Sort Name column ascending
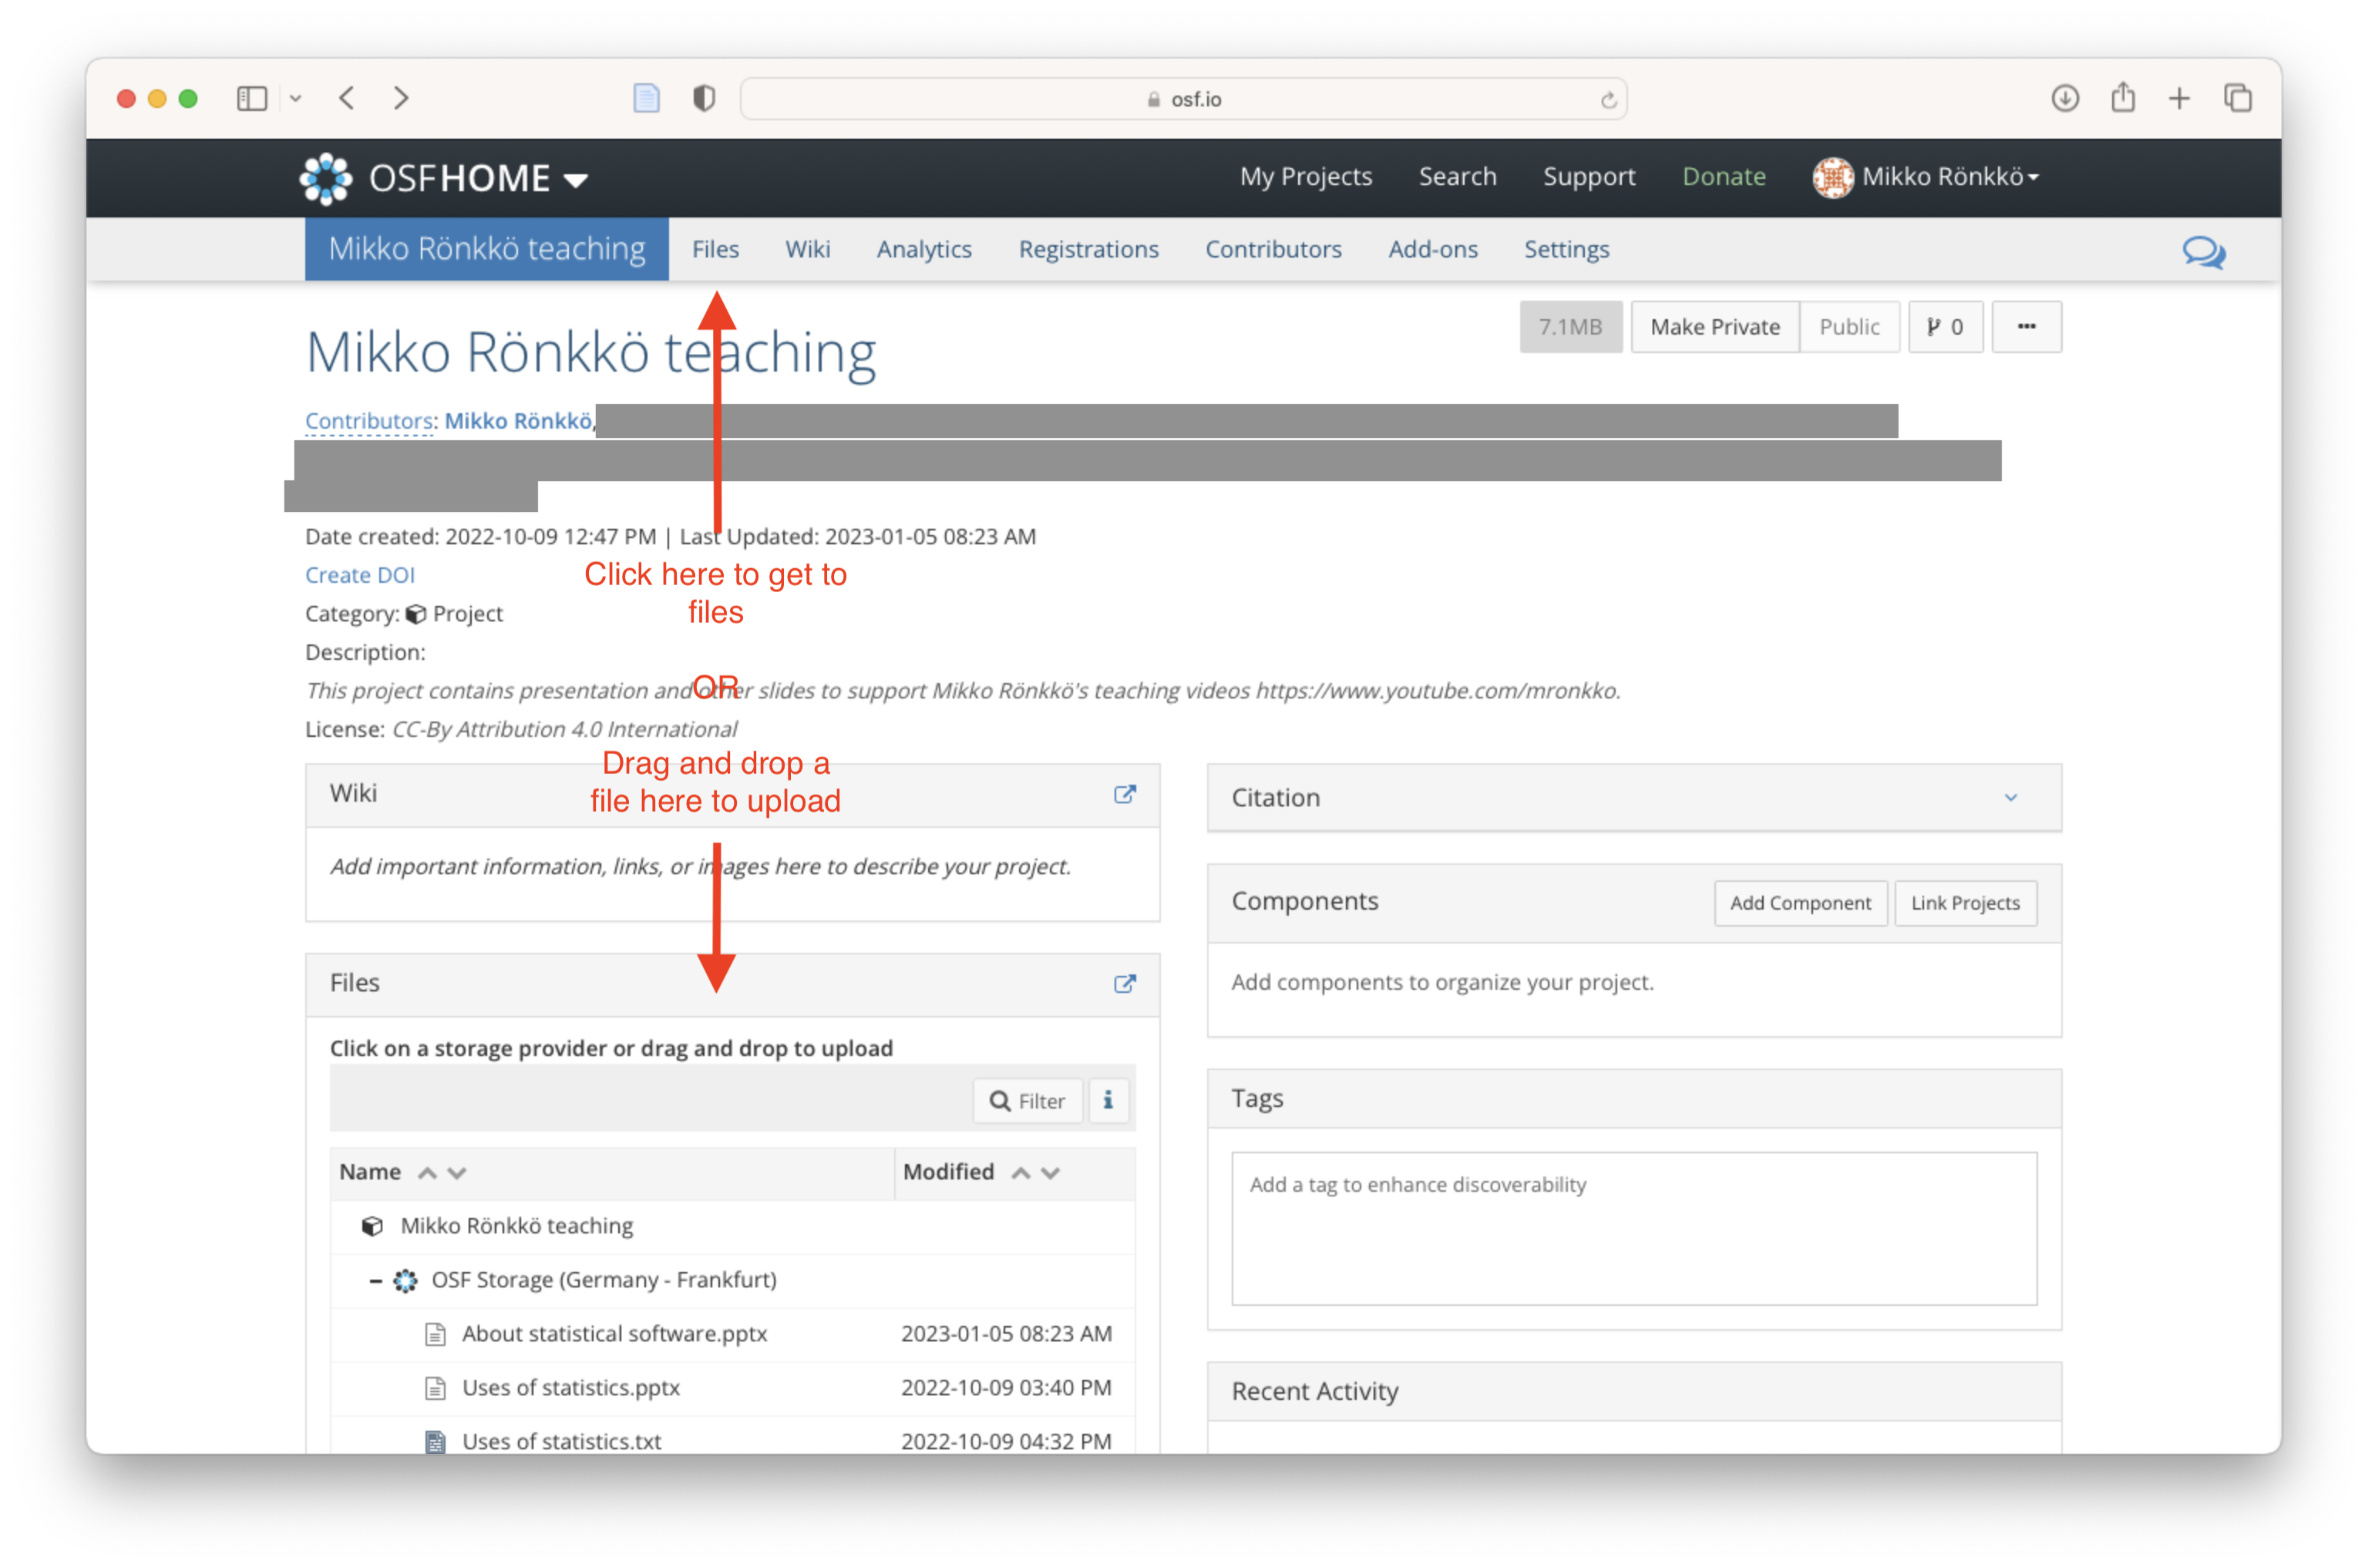This screenshot has height=1568, width=2368. 427,1173
